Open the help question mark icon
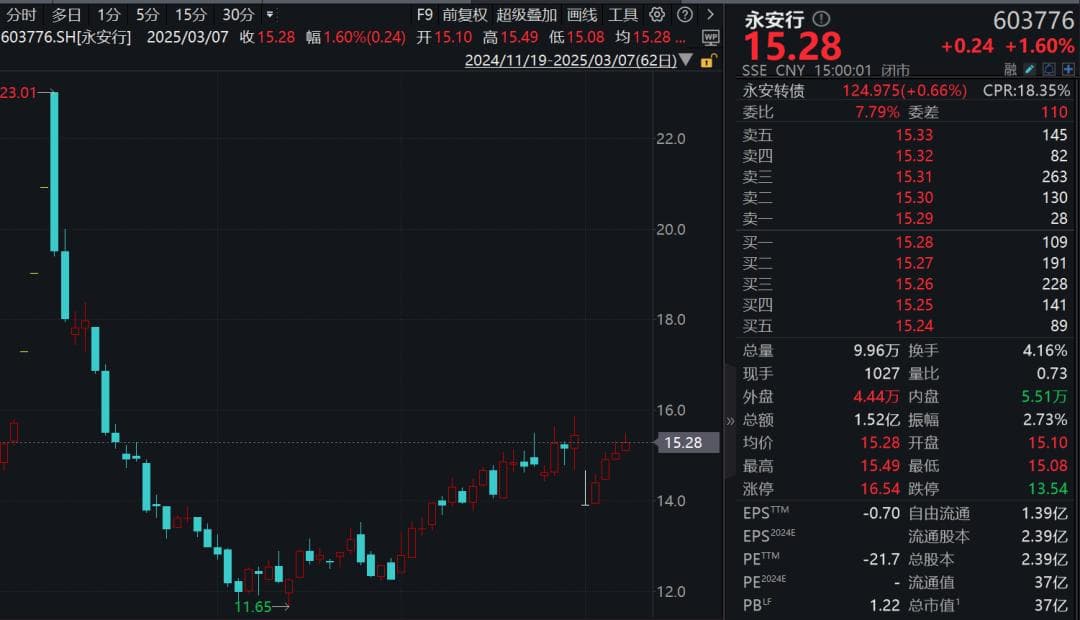Screen dimensions: 1080x620 685,14
